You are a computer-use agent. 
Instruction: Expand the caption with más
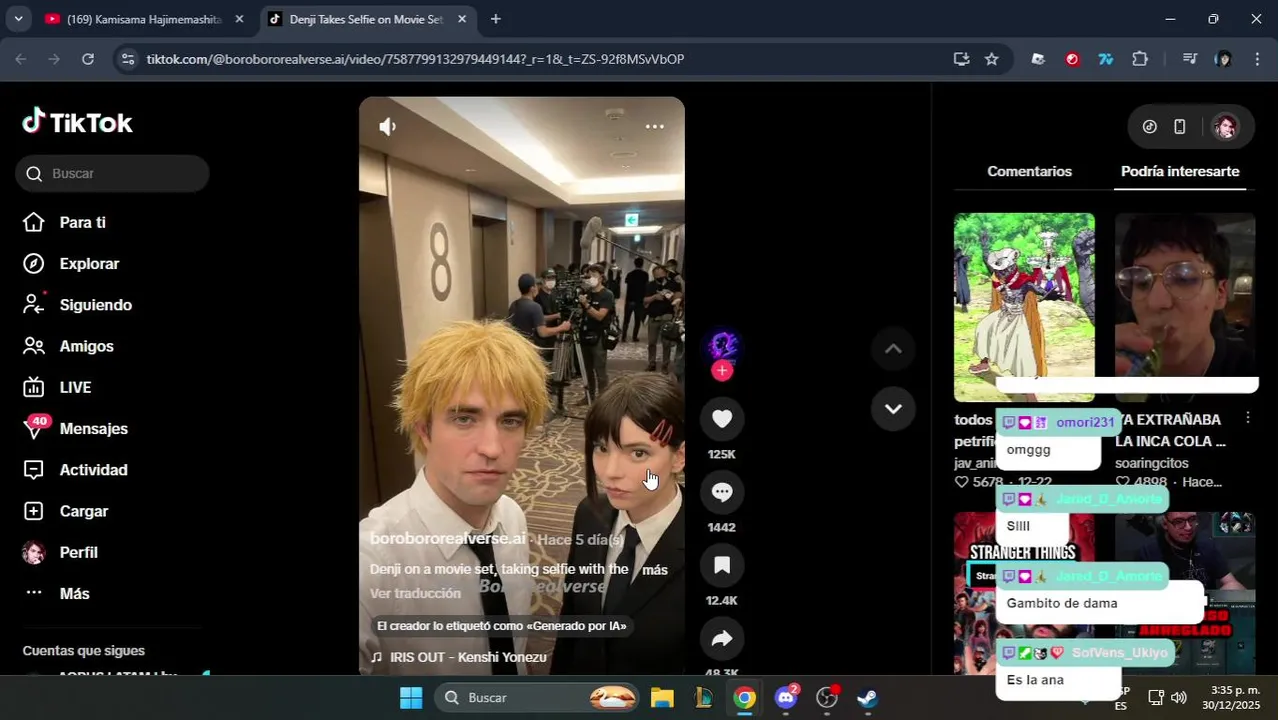point(655,570)
